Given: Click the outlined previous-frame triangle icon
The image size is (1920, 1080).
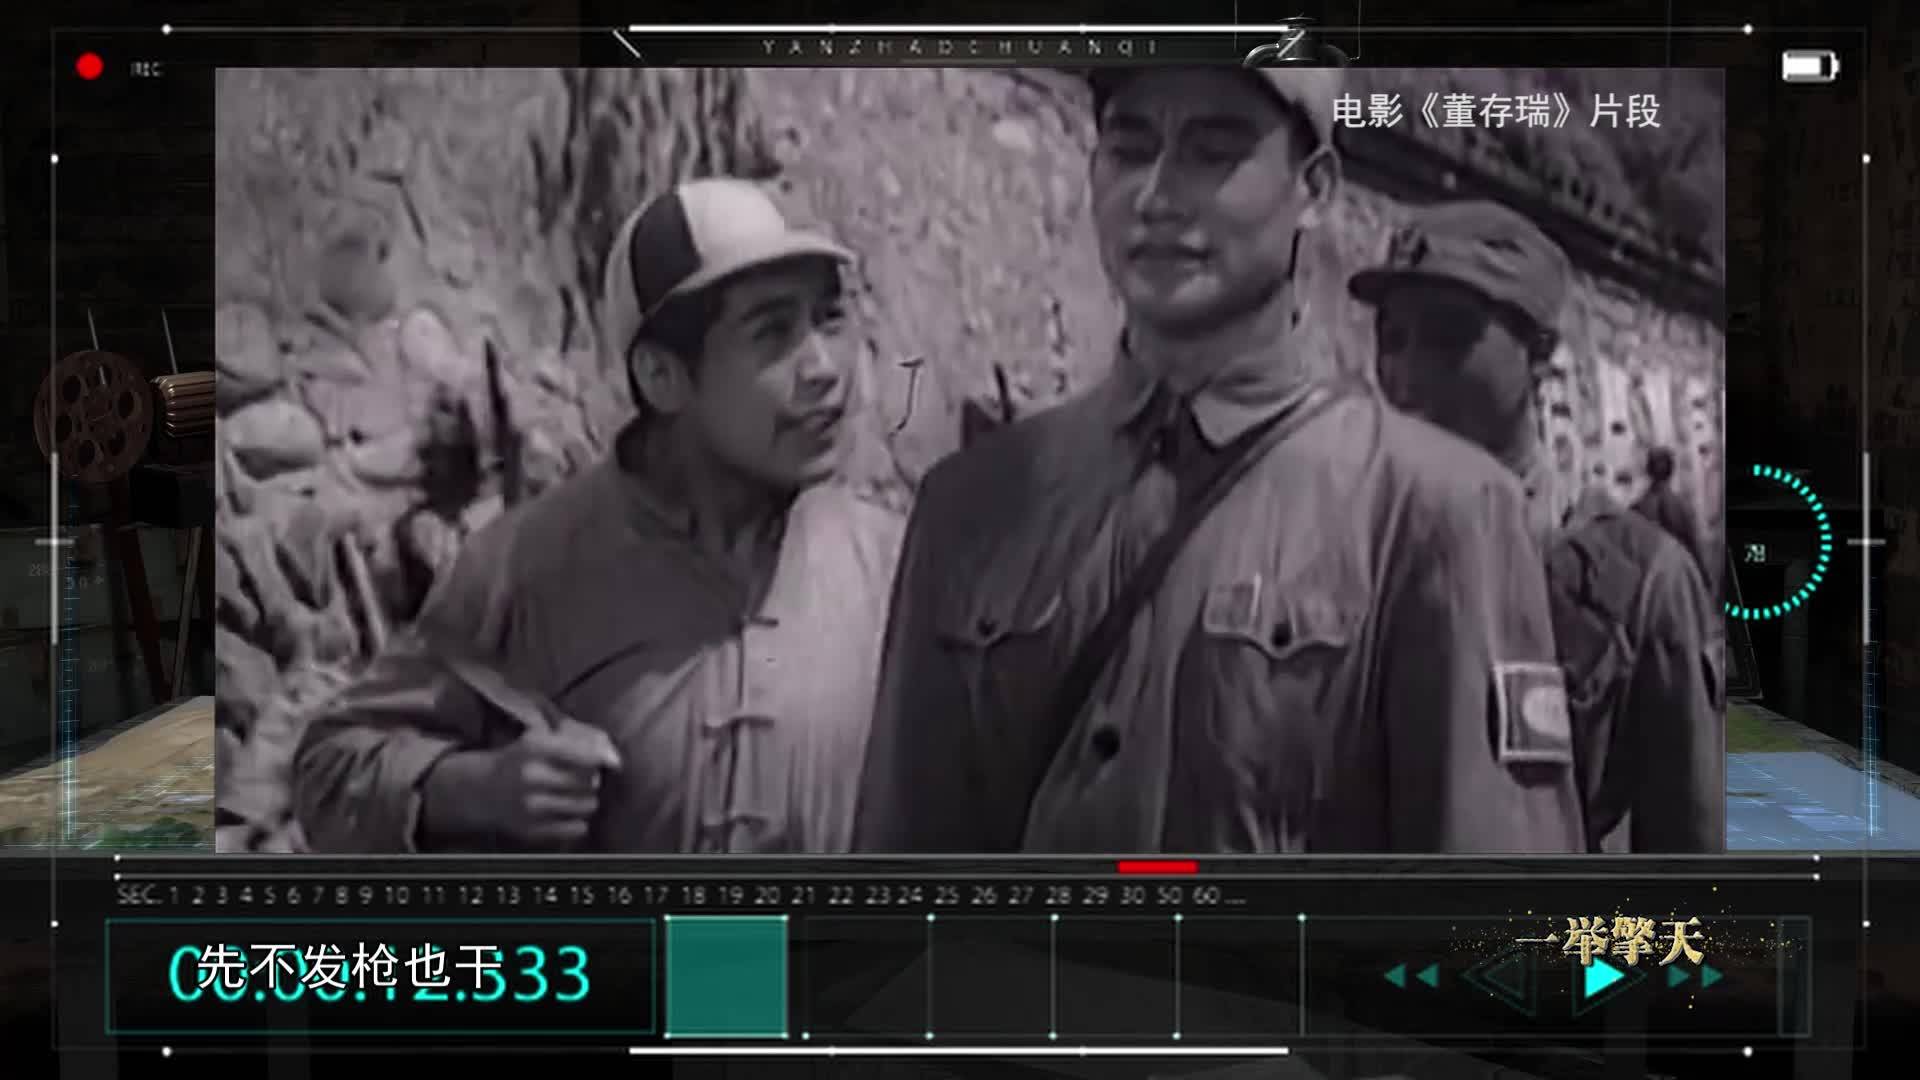Looking at the screenshot, I should [1499, 977].
